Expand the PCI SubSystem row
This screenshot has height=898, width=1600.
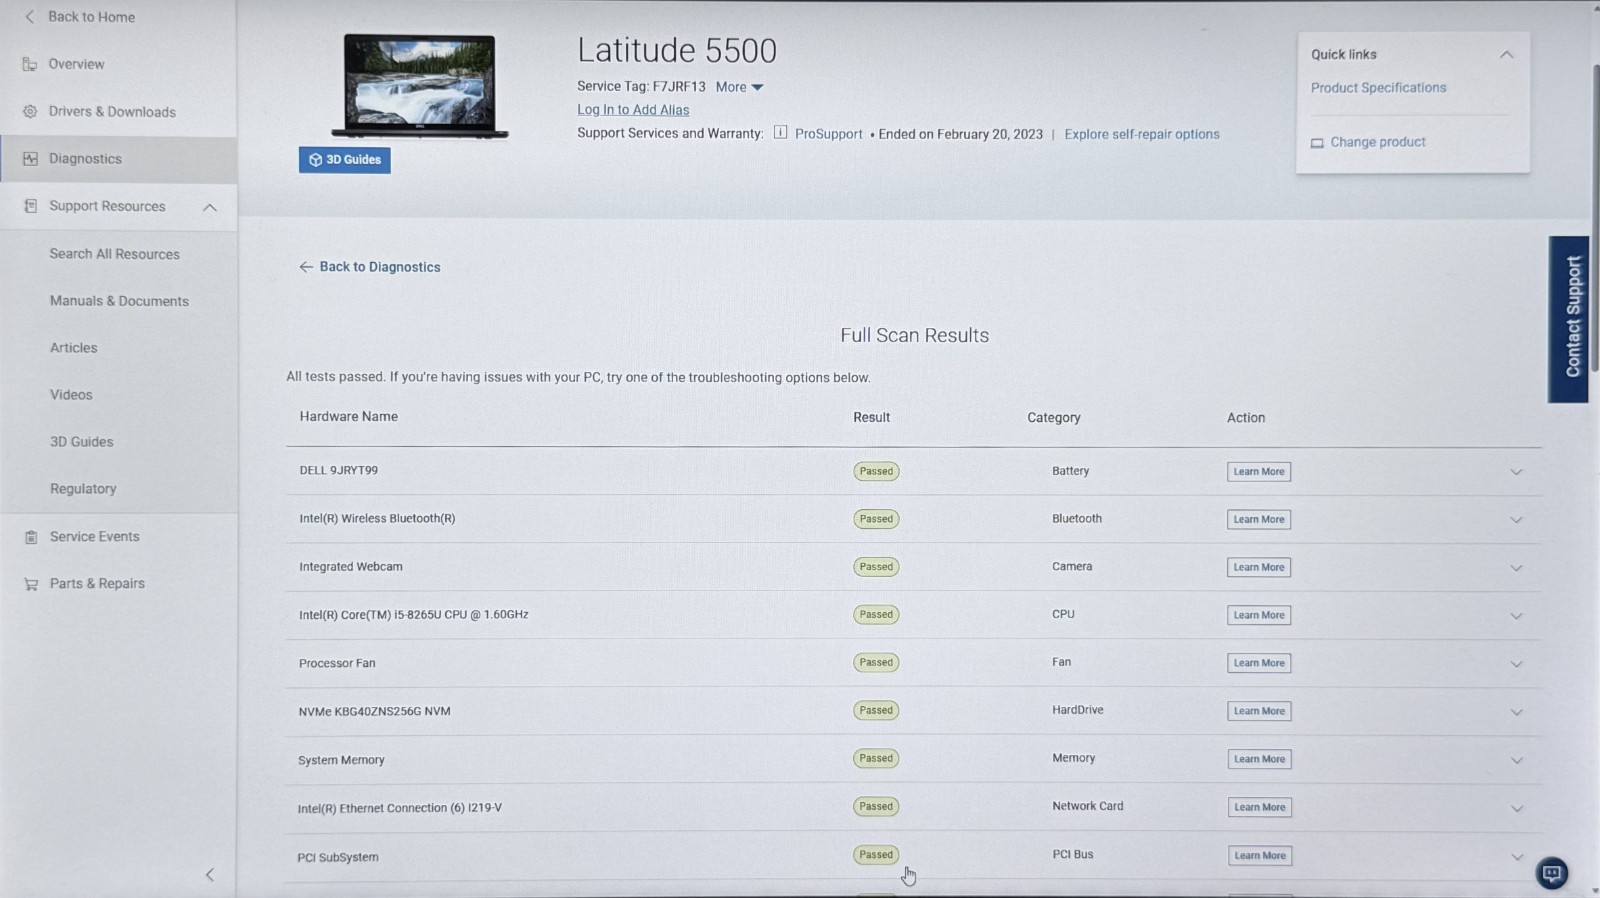point(1516,857)
